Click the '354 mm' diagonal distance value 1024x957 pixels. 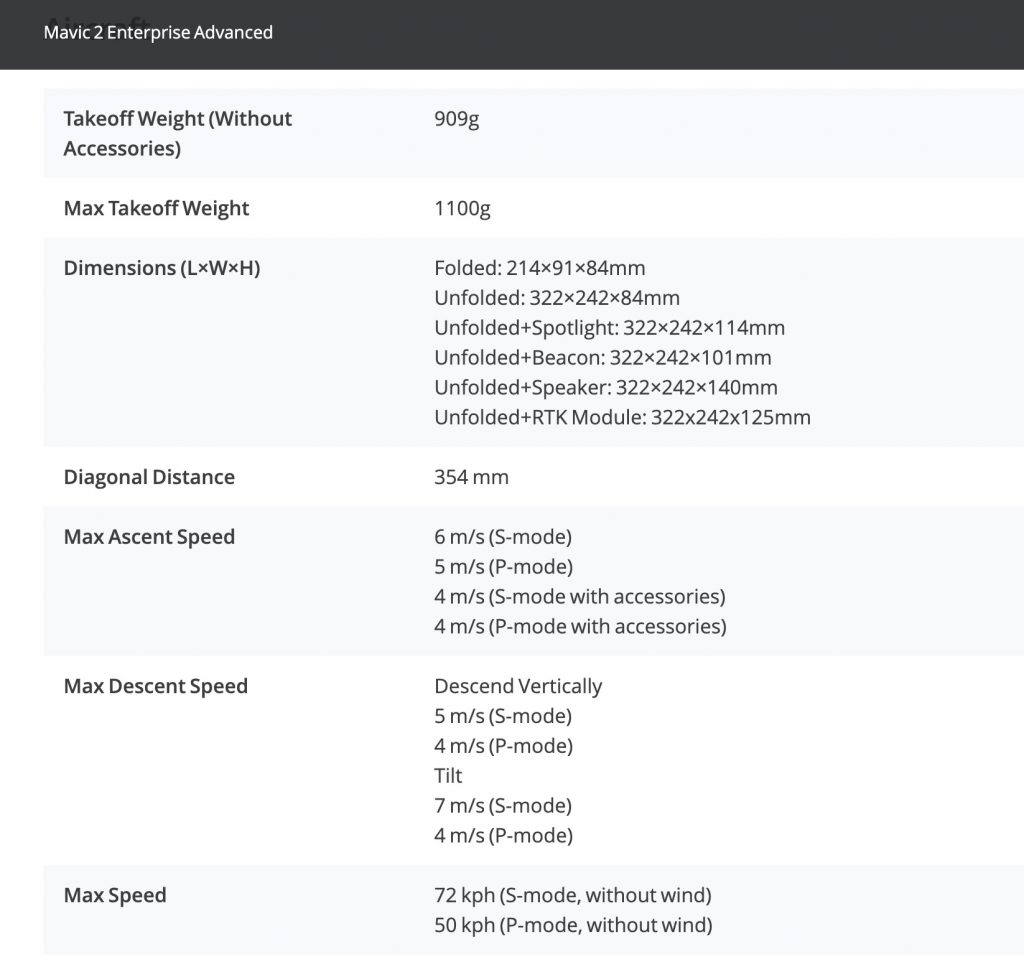pyautogui.click(x=472, y=477)
